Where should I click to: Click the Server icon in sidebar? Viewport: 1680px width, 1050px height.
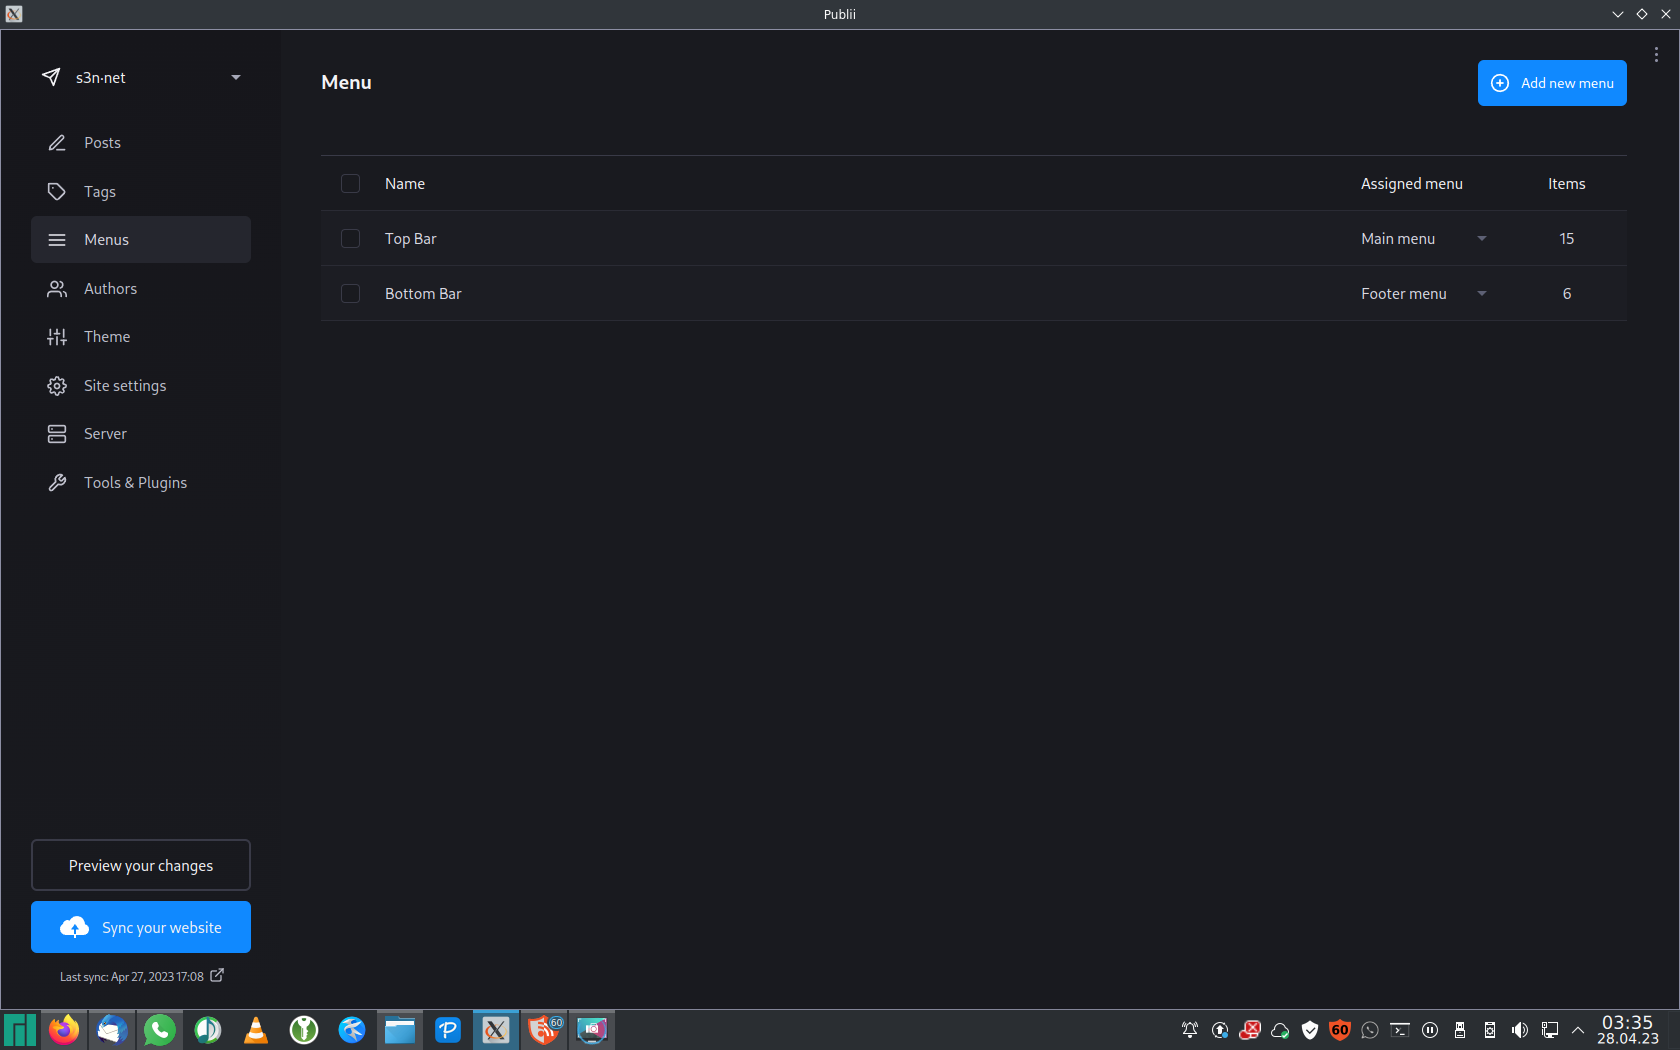(x=57, y=434)
